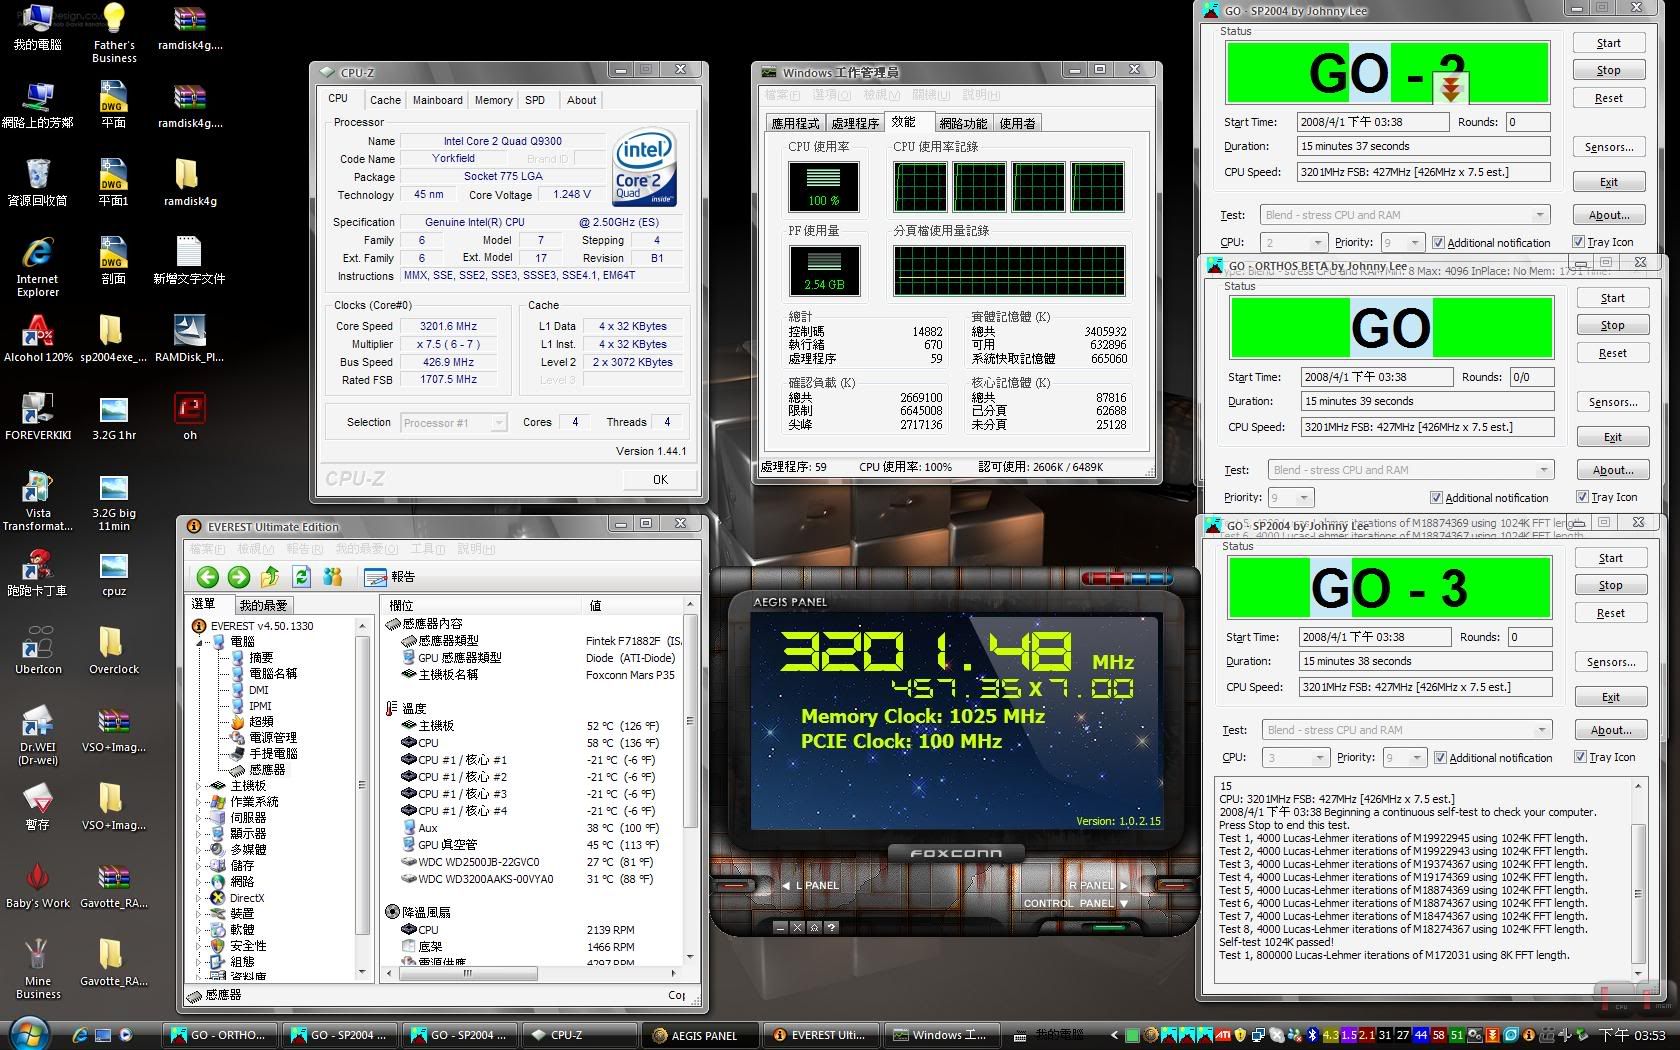Switch to CPU-Z SPD tab
This screenshot has height=1050, width=1680.
[535, 100]
